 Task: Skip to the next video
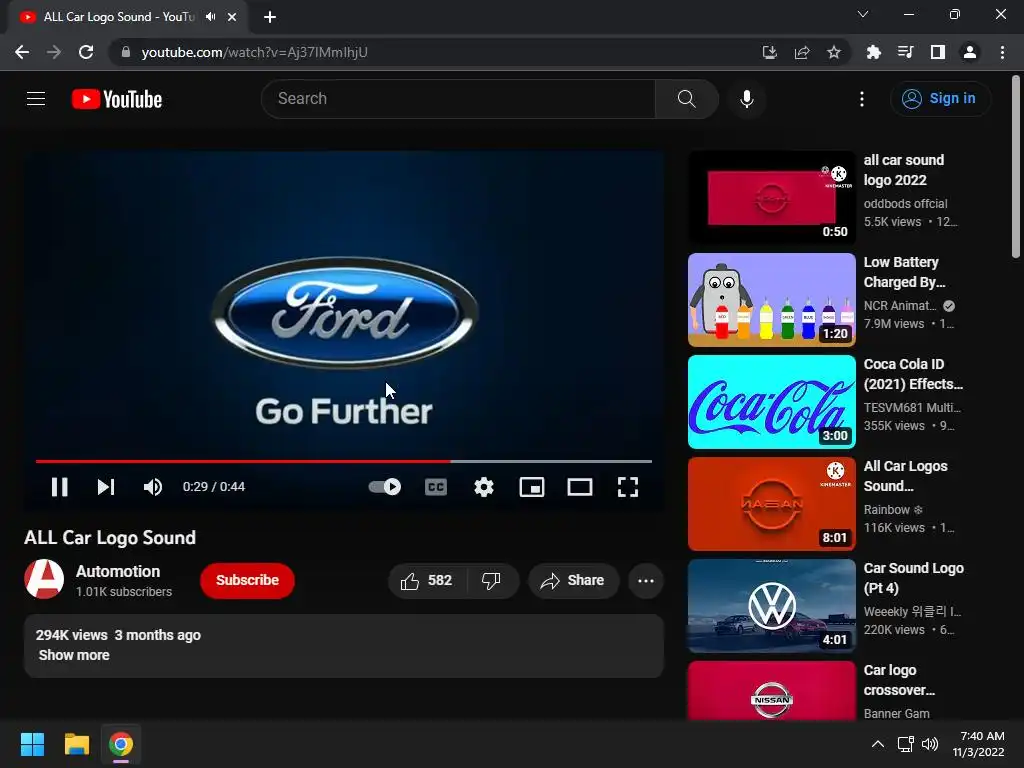pyautogui.click(x=106, y=487)
